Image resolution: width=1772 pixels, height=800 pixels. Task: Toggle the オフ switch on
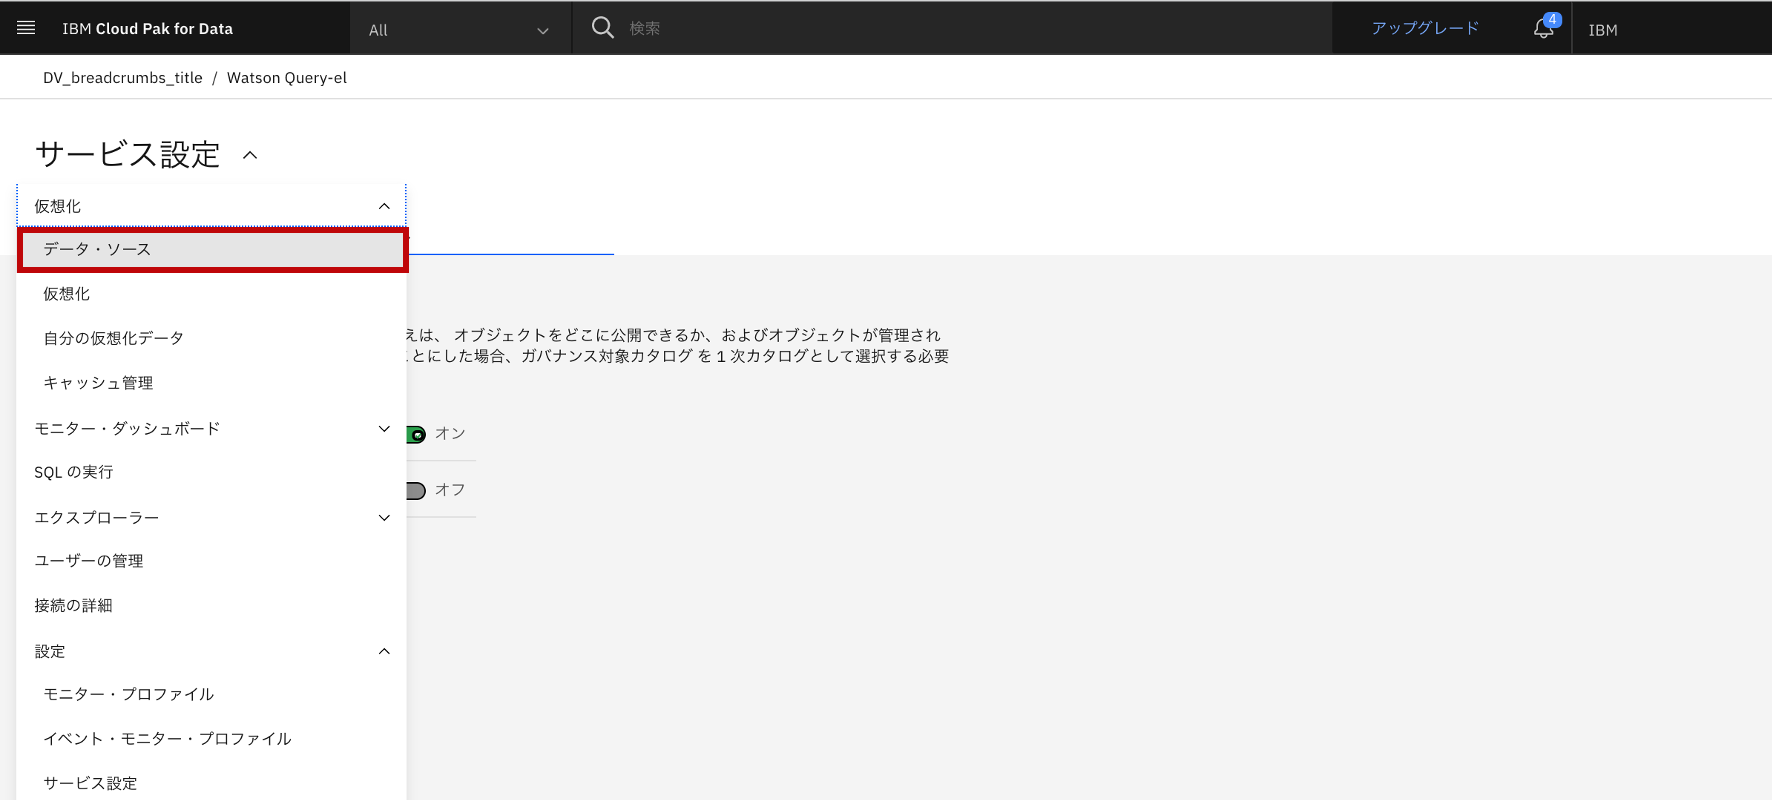[416, 490]
